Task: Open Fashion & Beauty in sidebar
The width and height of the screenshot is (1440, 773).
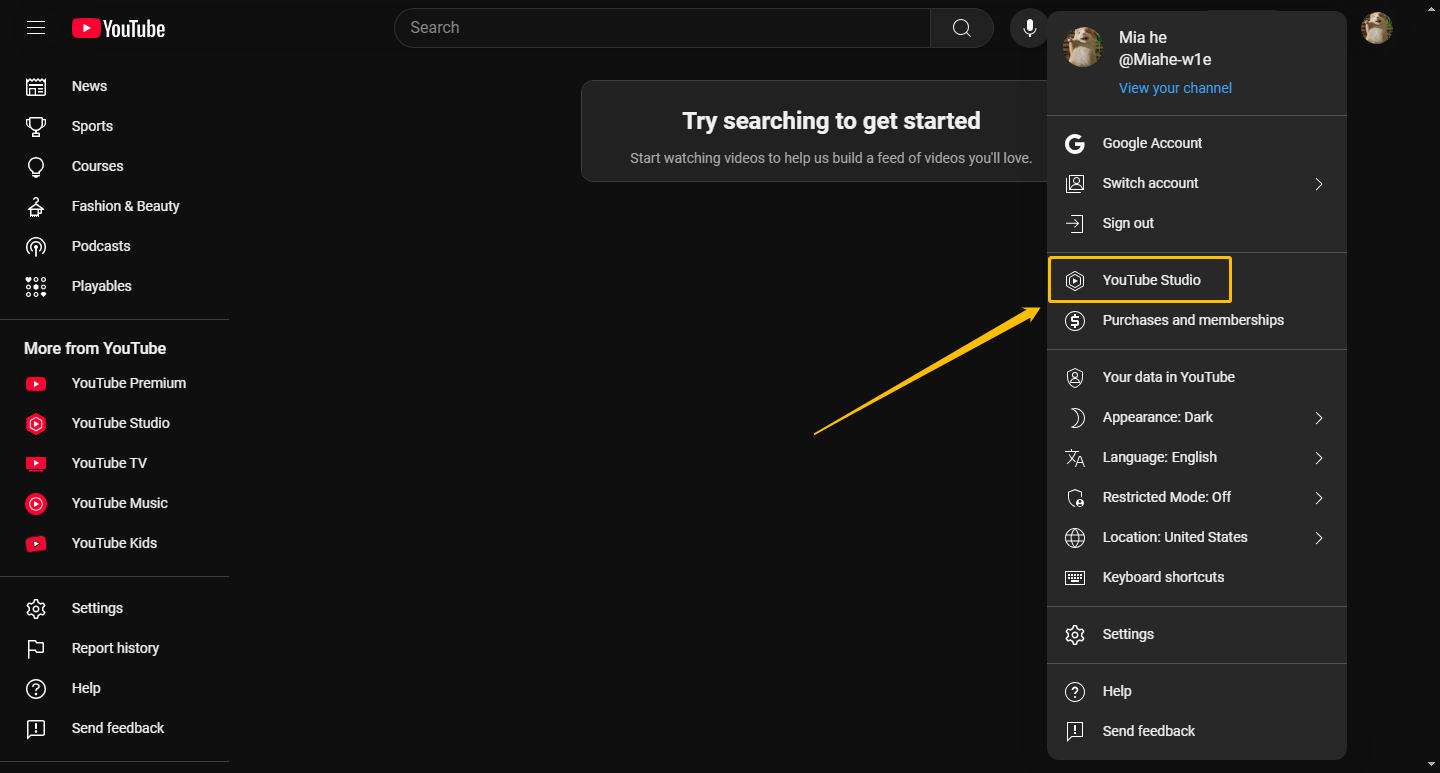Action: point(114,206)
